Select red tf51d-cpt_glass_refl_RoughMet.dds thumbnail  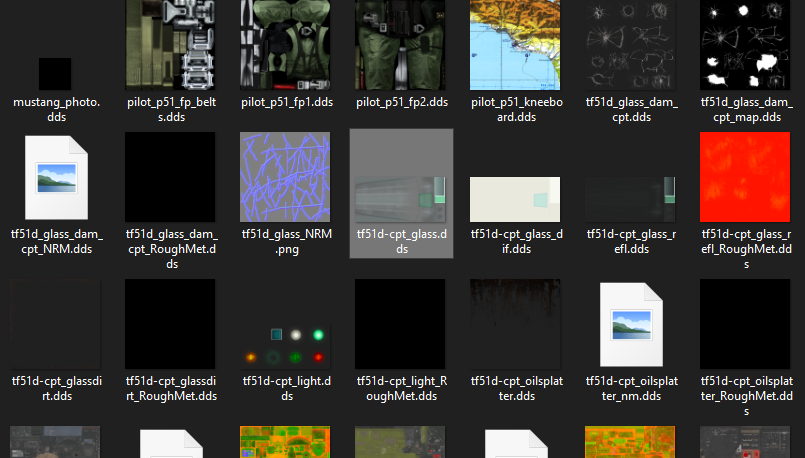coord(745,177)
